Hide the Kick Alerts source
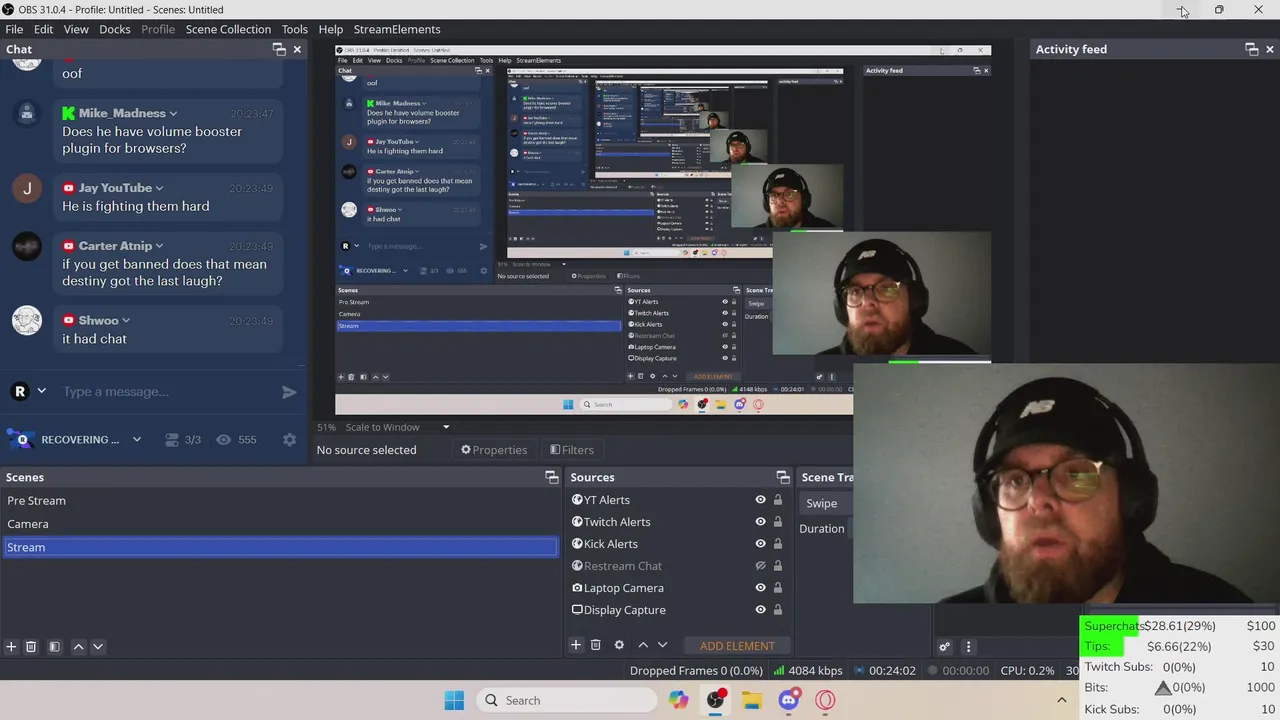The image size is (1280, 720). pos(760,544)
